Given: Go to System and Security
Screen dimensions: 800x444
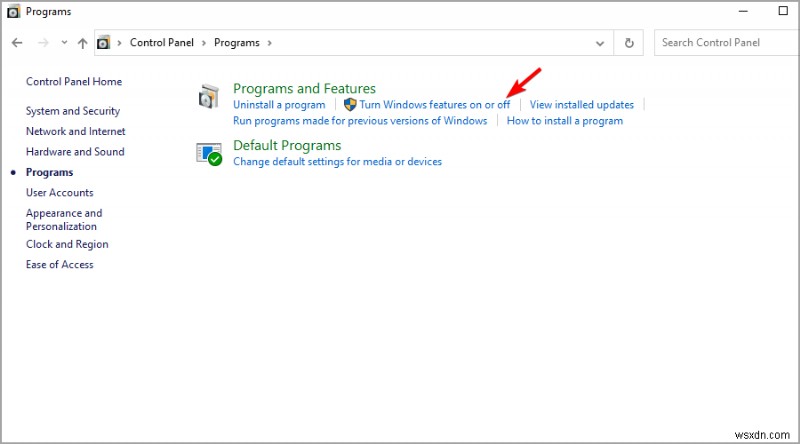Looking at the screenshot, I should 73,111.
